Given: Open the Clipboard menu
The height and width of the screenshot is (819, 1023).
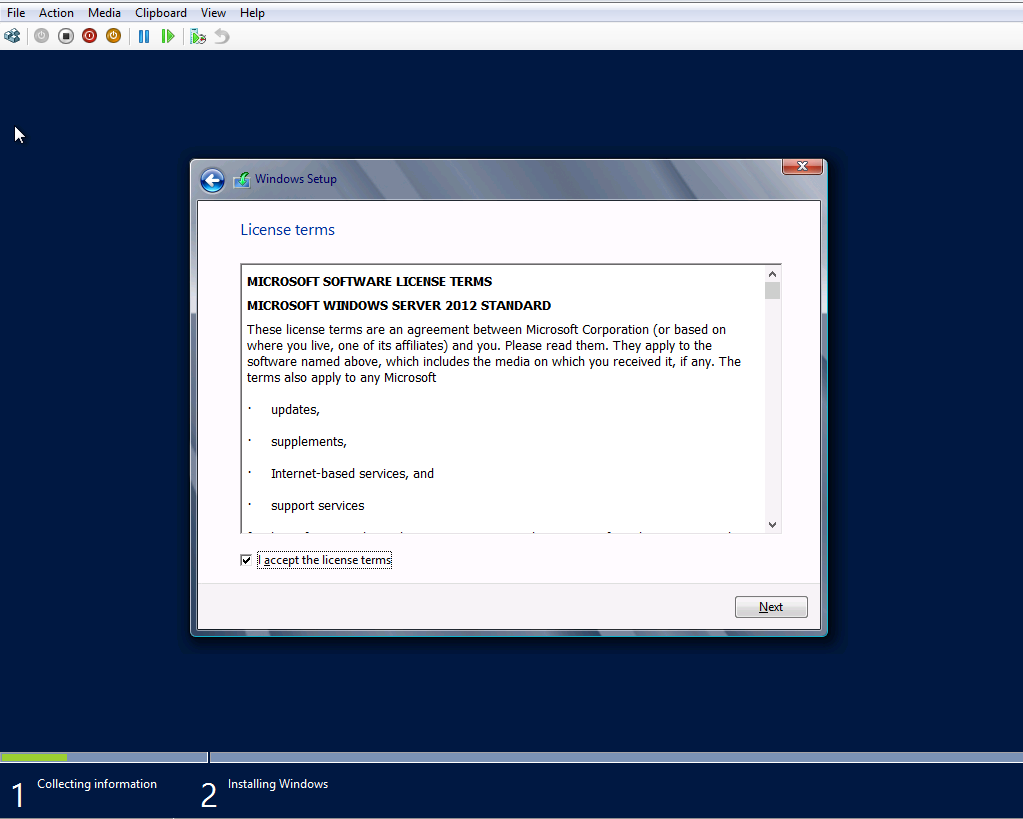Looking at the screenshot, I should [161, 13].
